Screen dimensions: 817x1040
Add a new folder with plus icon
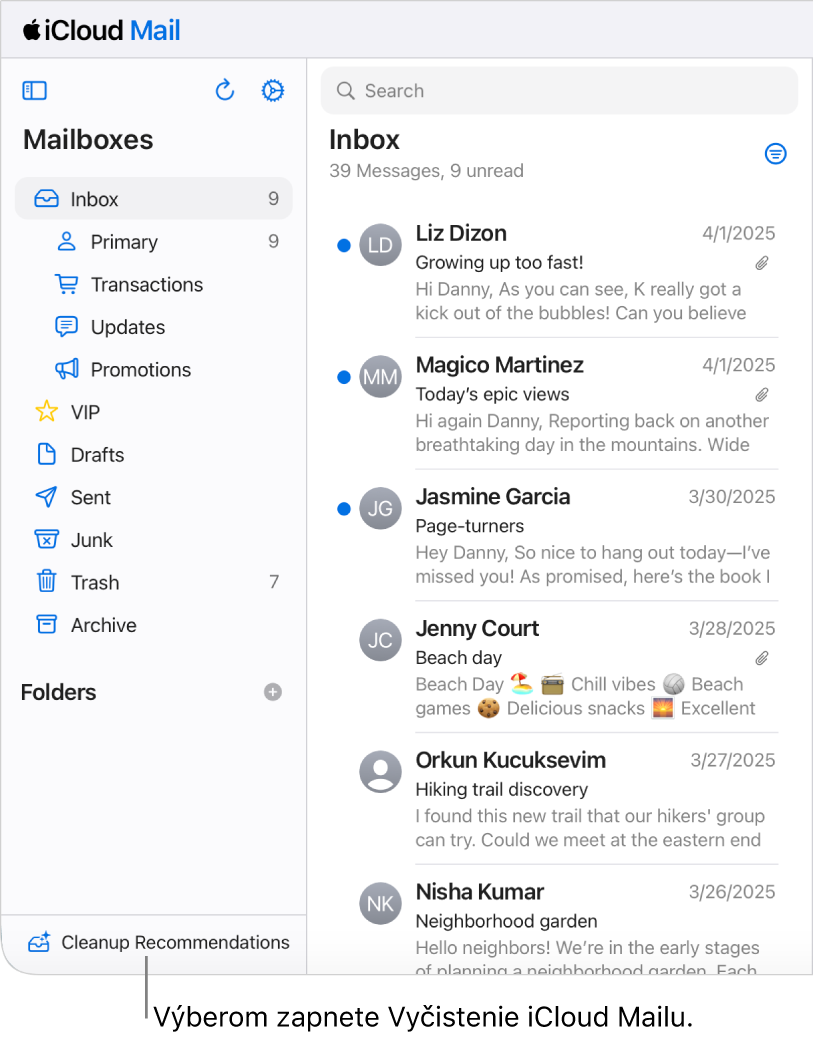pos(273,693)
